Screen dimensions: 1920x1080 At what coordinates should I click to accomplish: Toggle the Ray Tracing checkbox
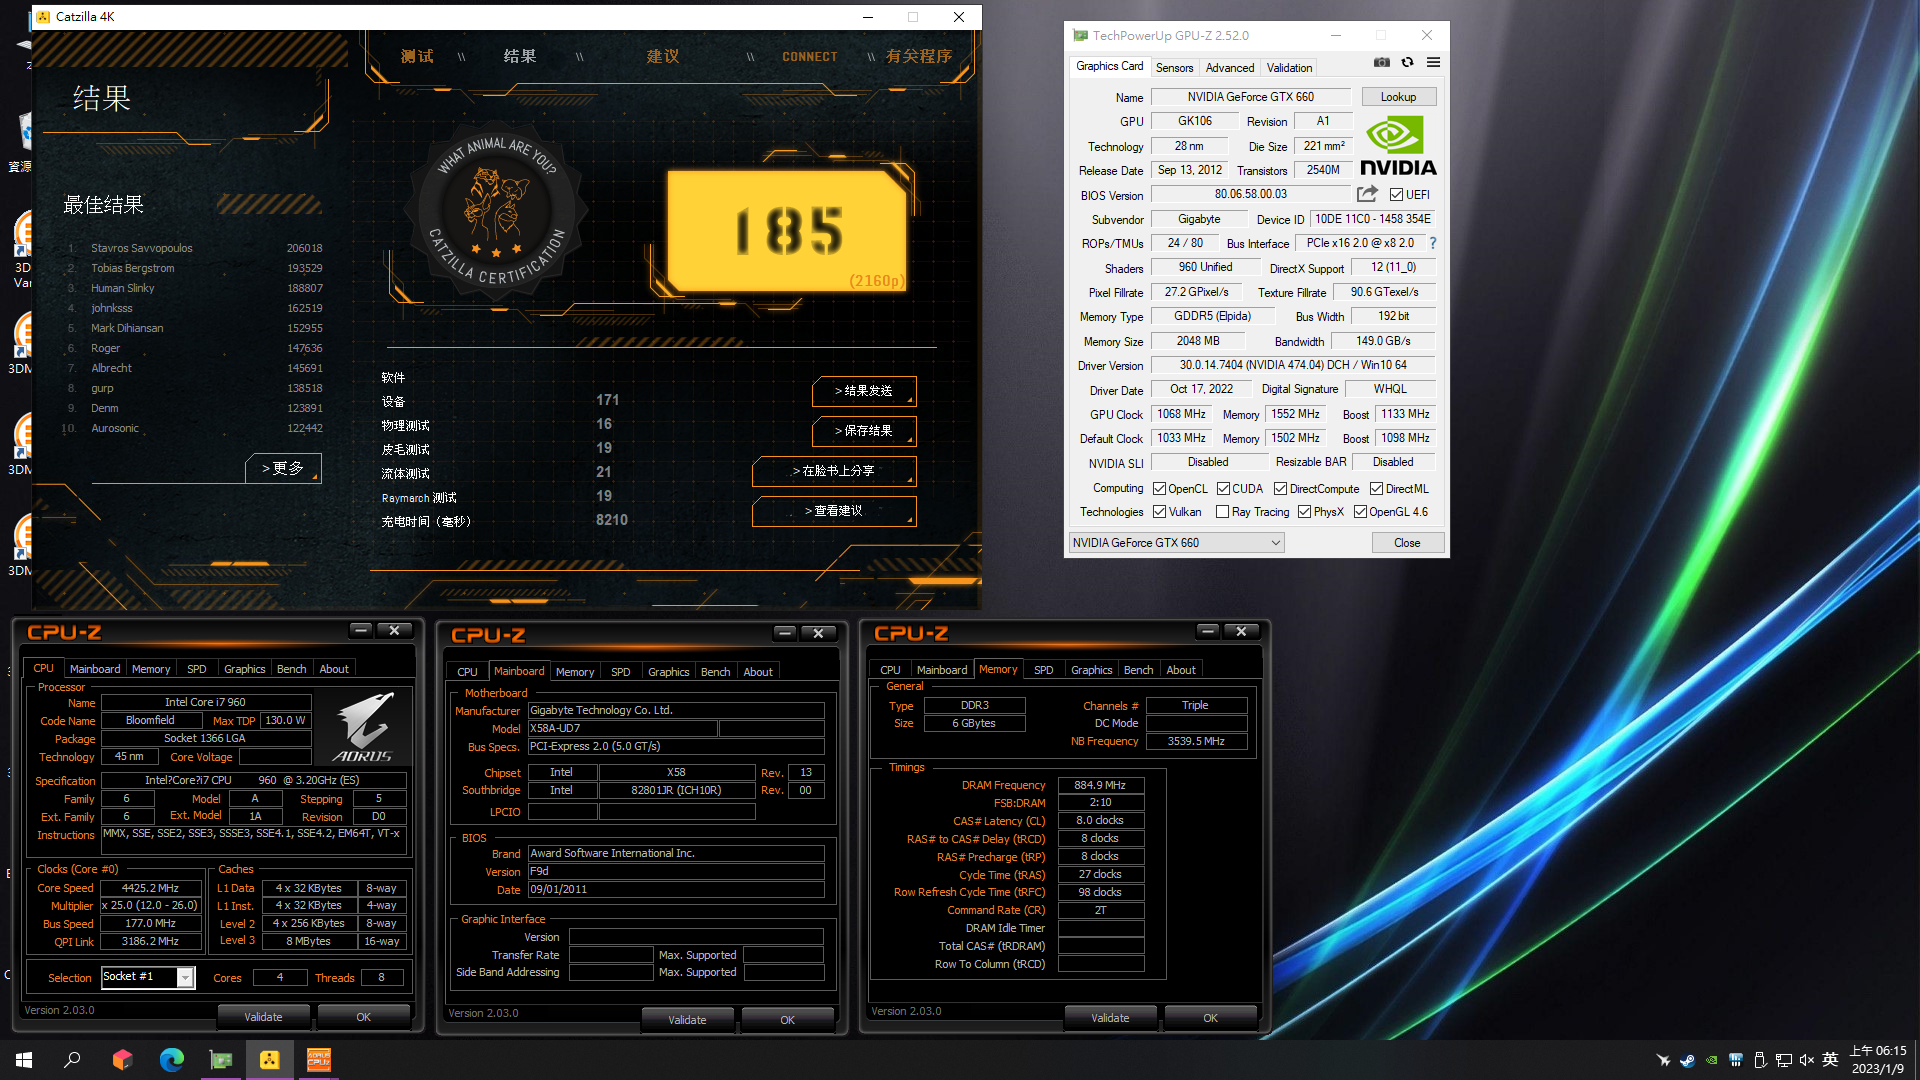pyautogui.click(x=1222, y=512)
